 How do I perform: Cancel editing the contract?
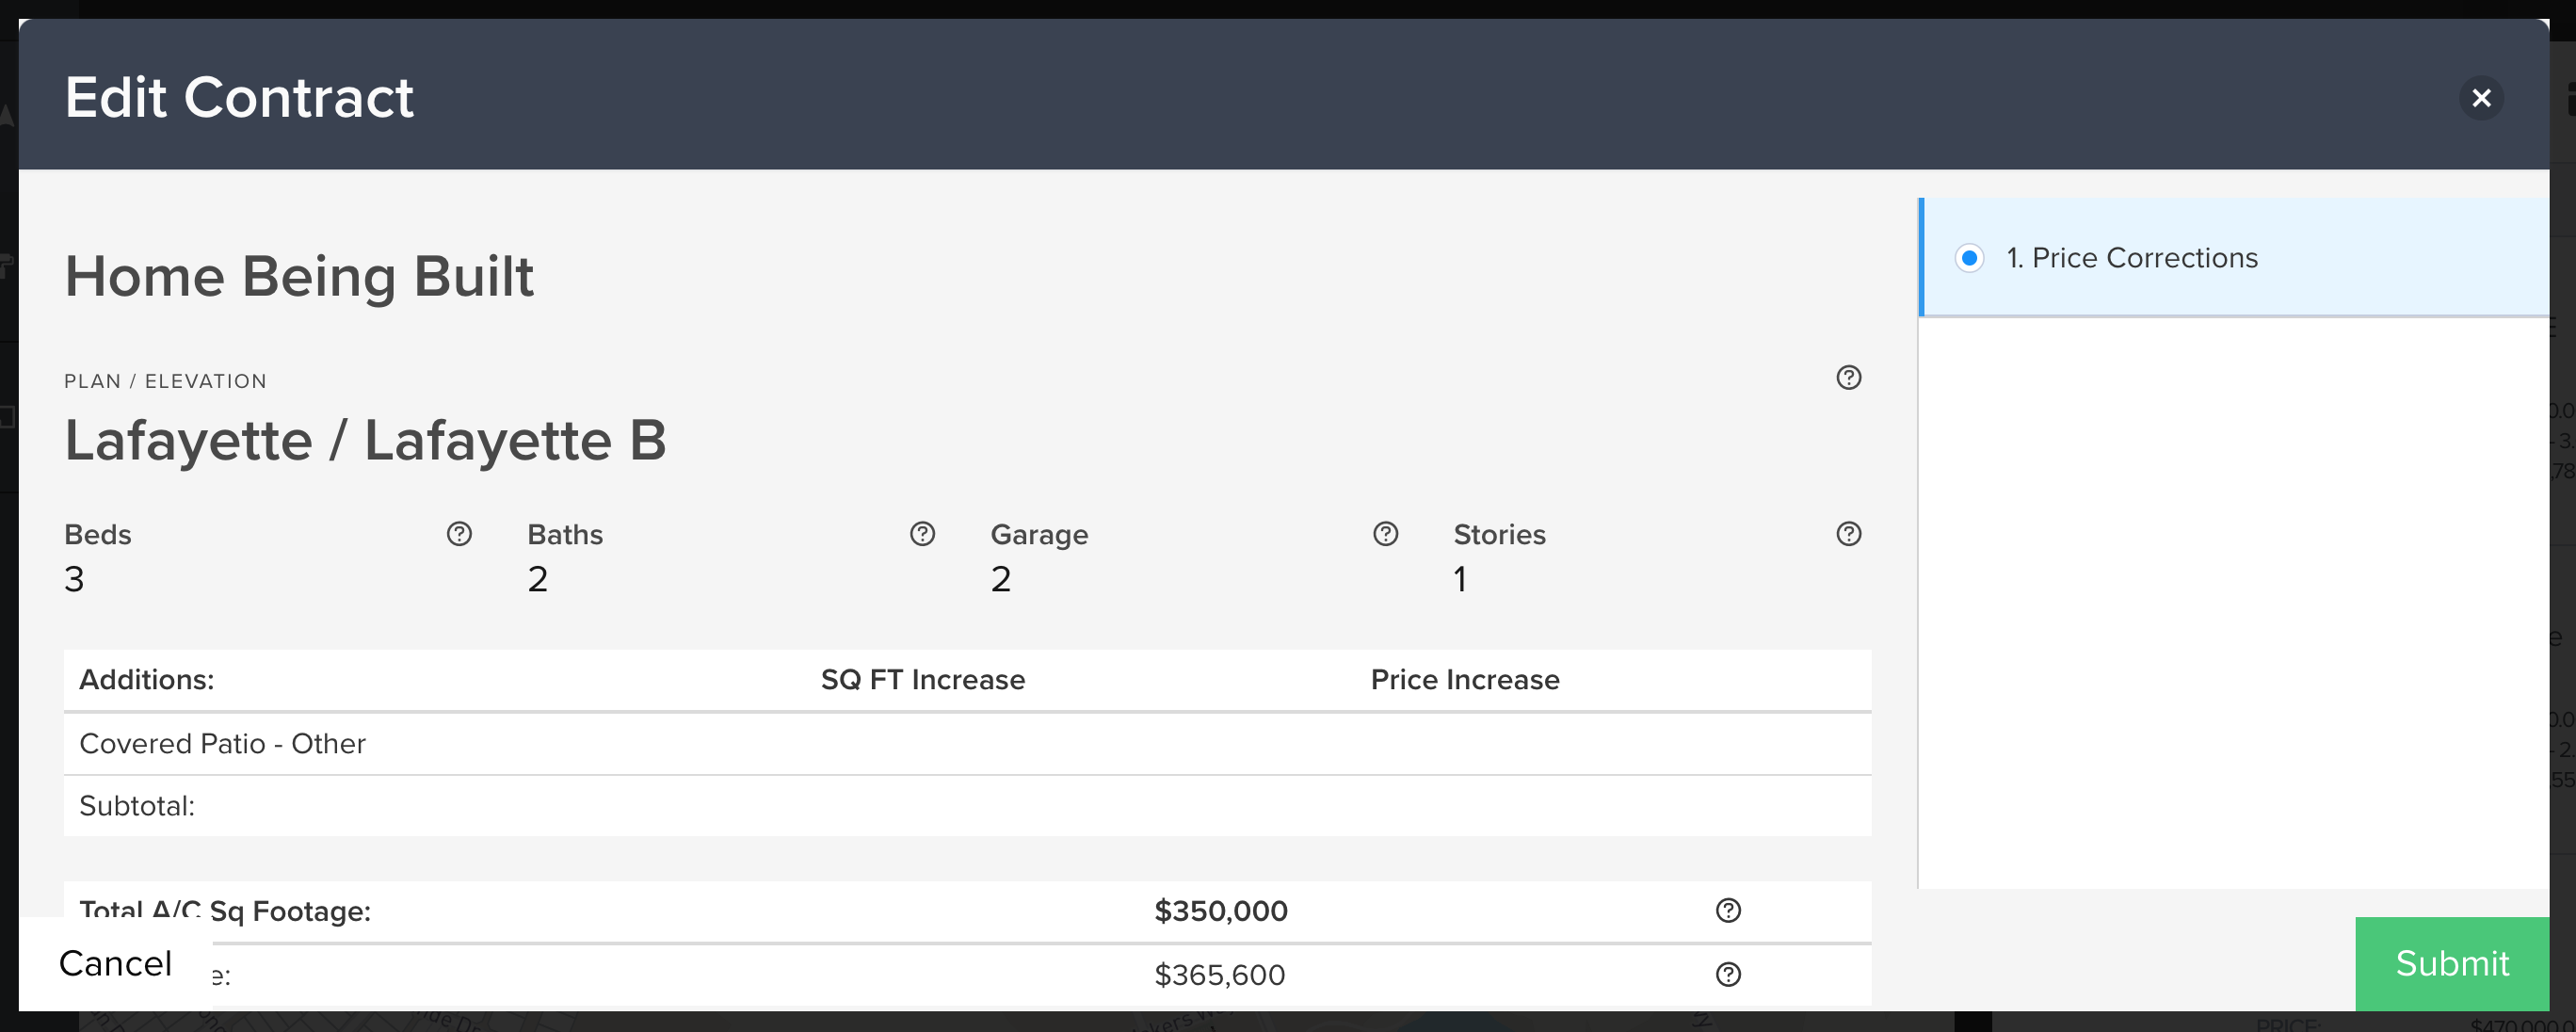115,963
